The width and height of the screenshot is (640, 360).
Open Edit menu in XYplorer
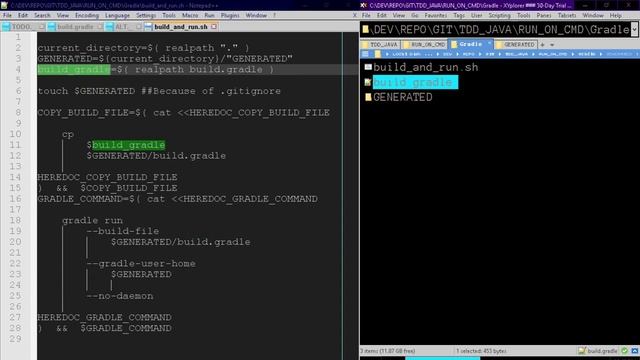382,16
